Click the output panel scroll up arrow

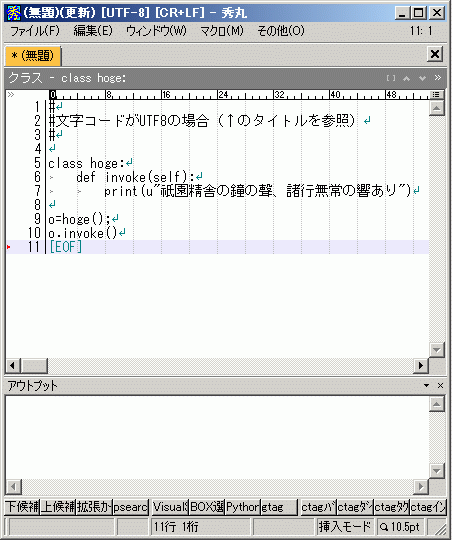(x=436, y=404)
